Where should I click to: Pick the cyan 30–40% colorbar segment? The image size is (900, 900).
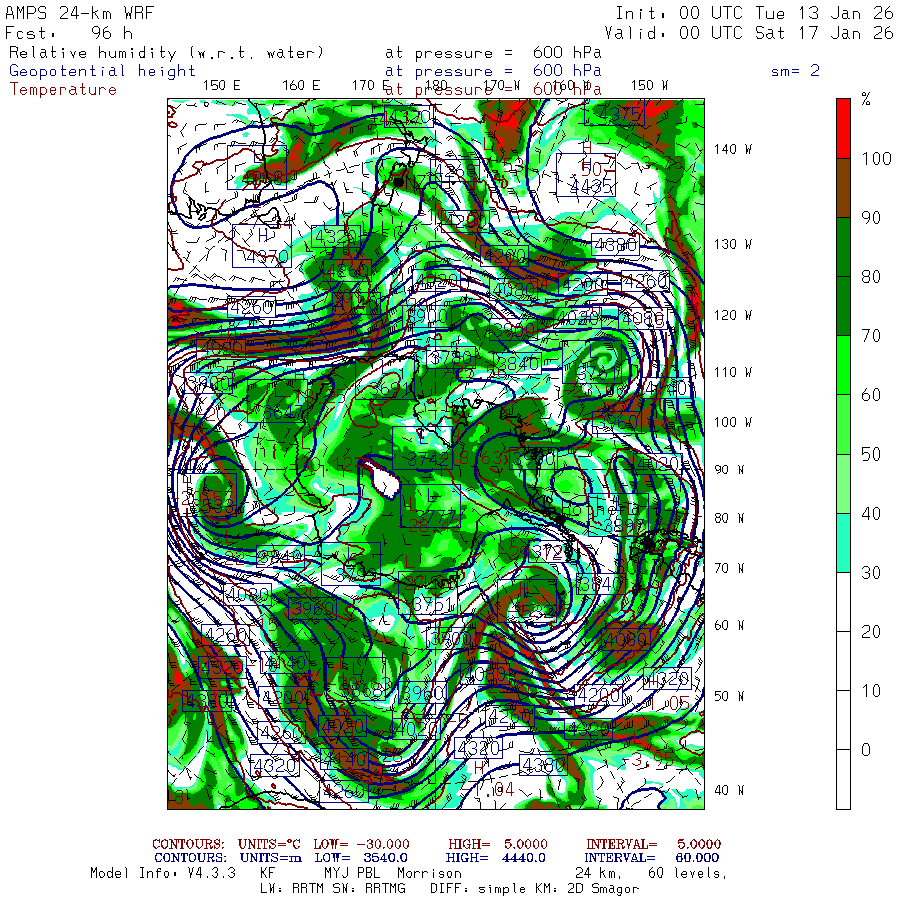click(843, 542)
